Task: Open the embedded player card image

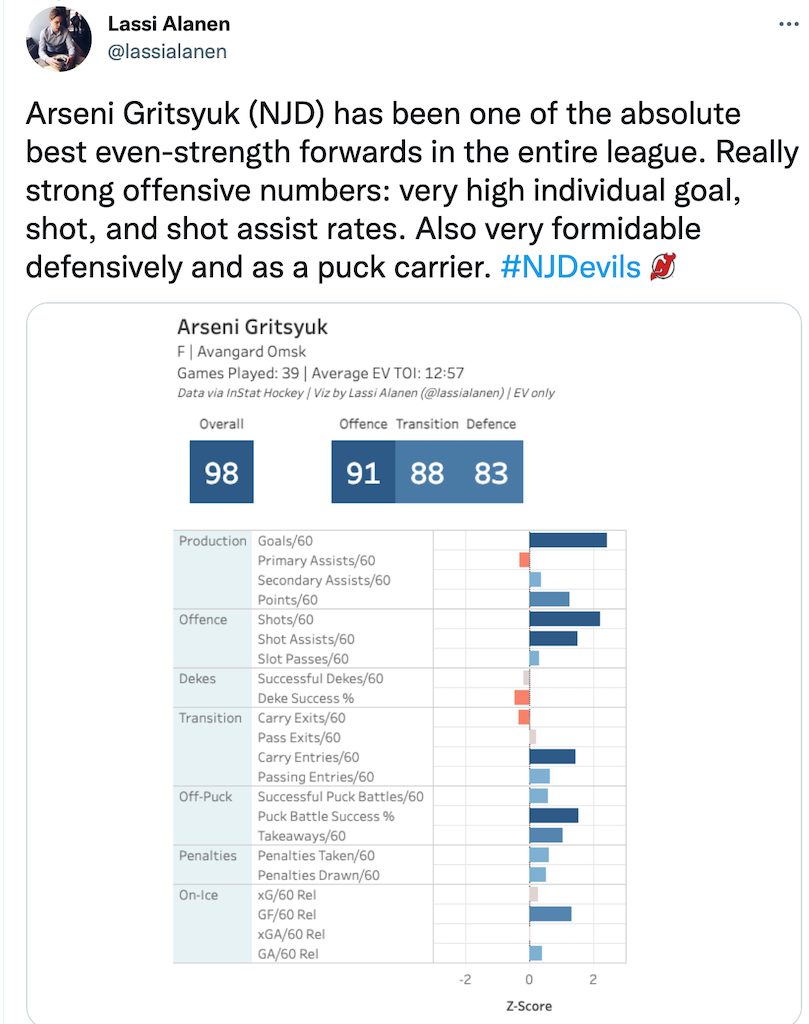Action: [413, 662]
